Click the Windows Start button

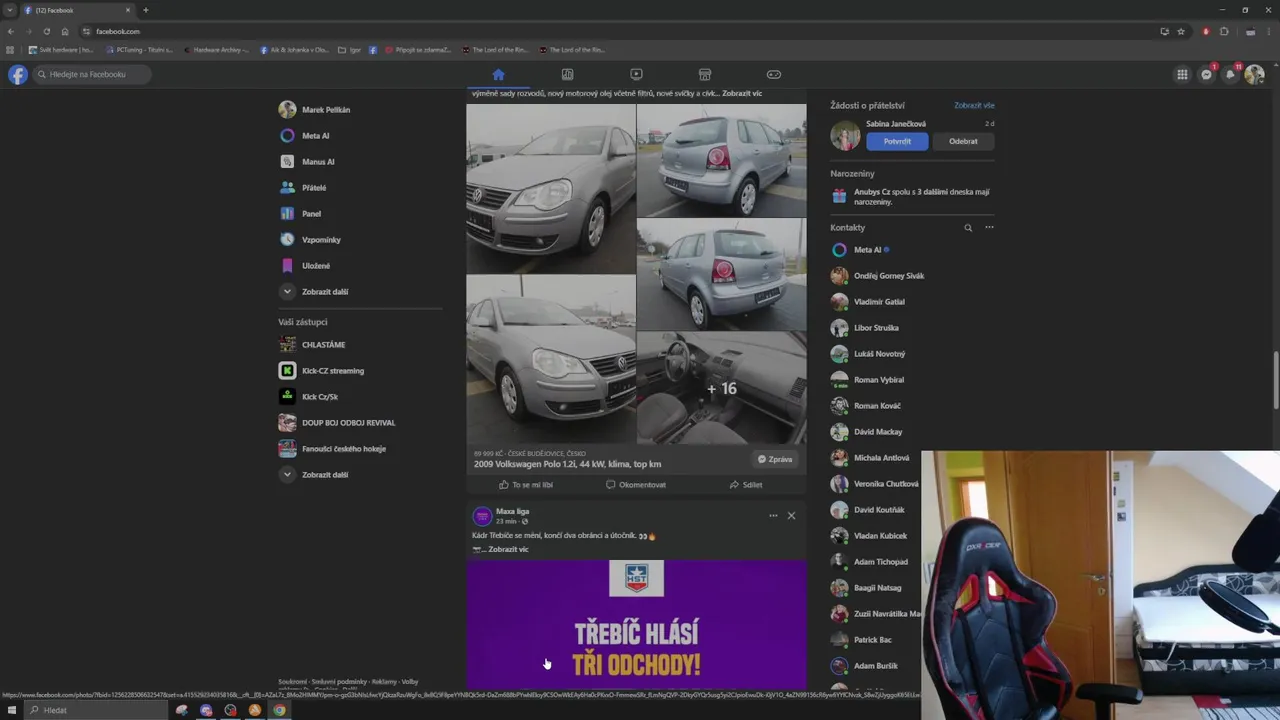click(x=11, y=710)
